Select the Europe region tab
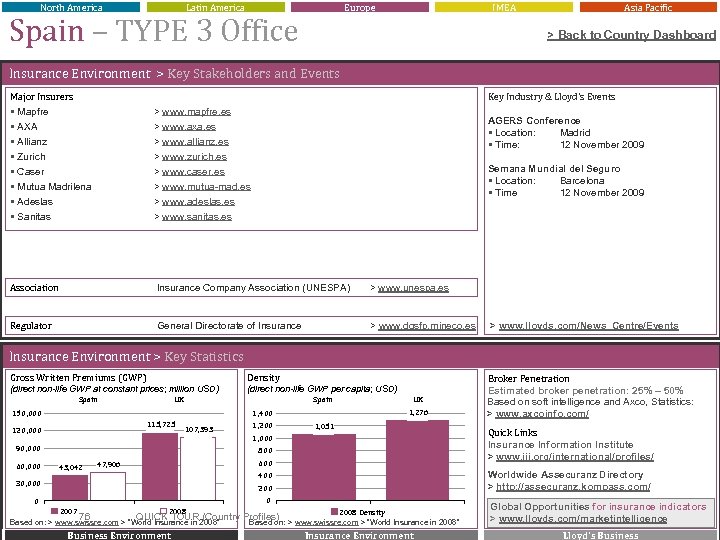 (x=360, y=7)
